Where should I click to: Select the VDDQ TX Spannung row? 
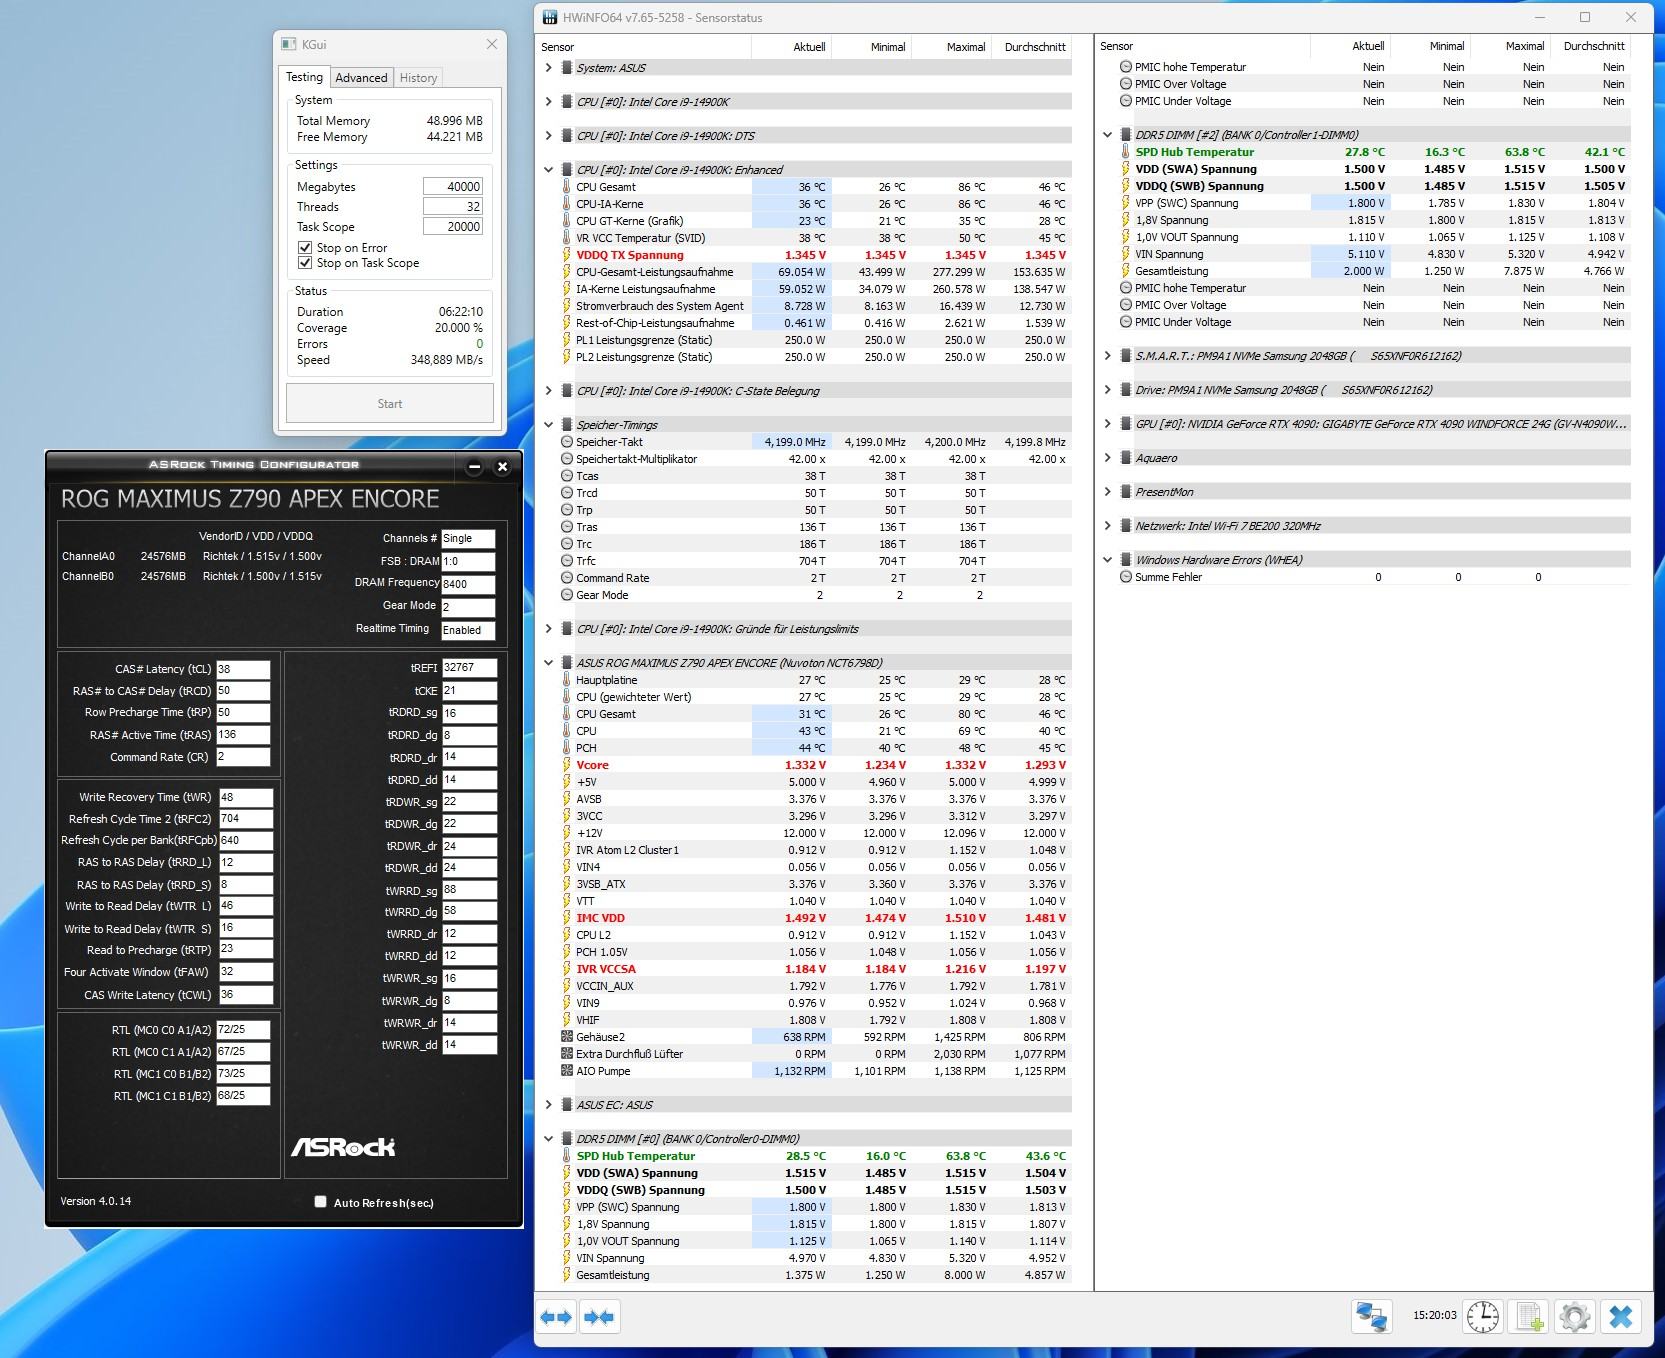click(815, 255)
